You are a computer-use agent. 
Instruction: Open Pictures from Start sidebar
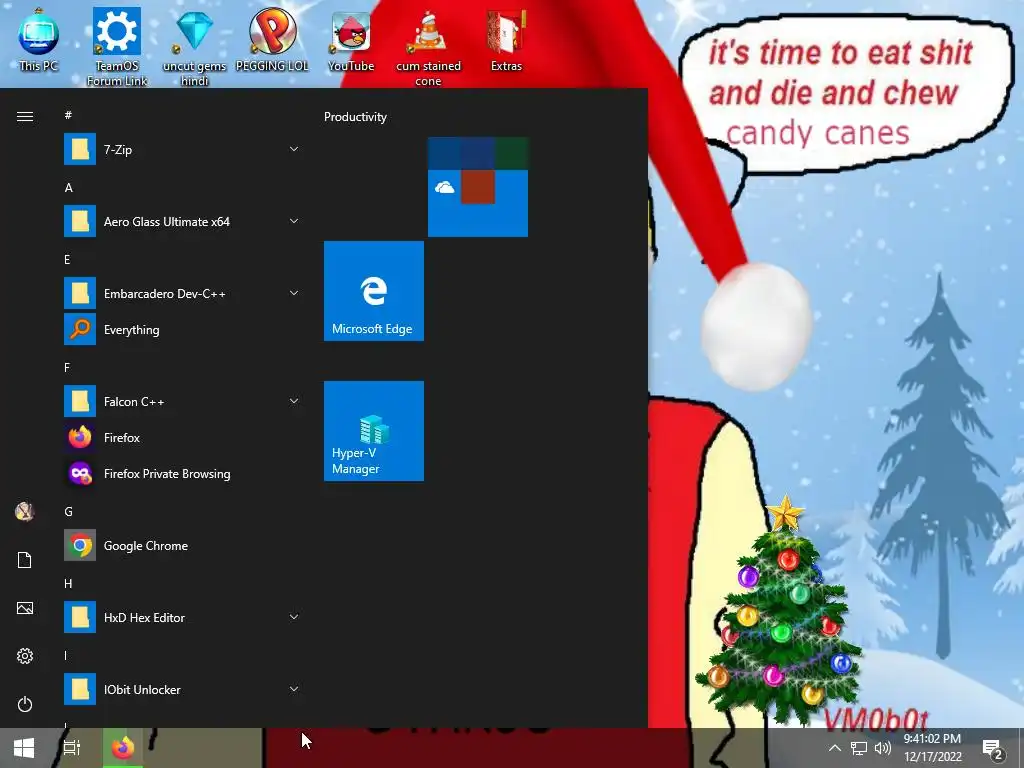(25, 608)
